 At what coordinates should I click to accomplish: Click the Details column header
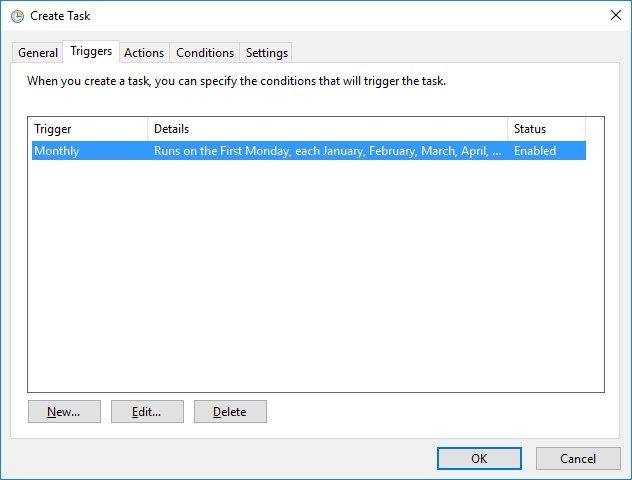327,129
